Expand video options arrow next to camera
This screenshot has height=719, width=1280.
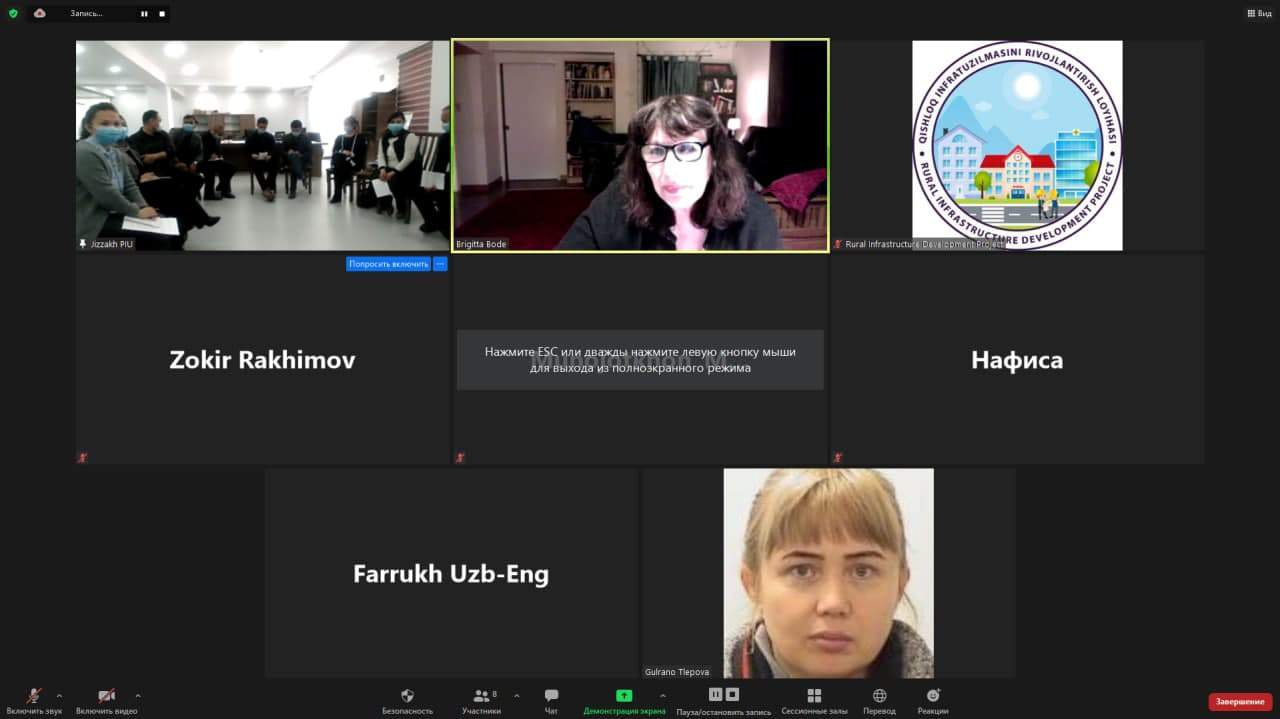tap(138, 695)
